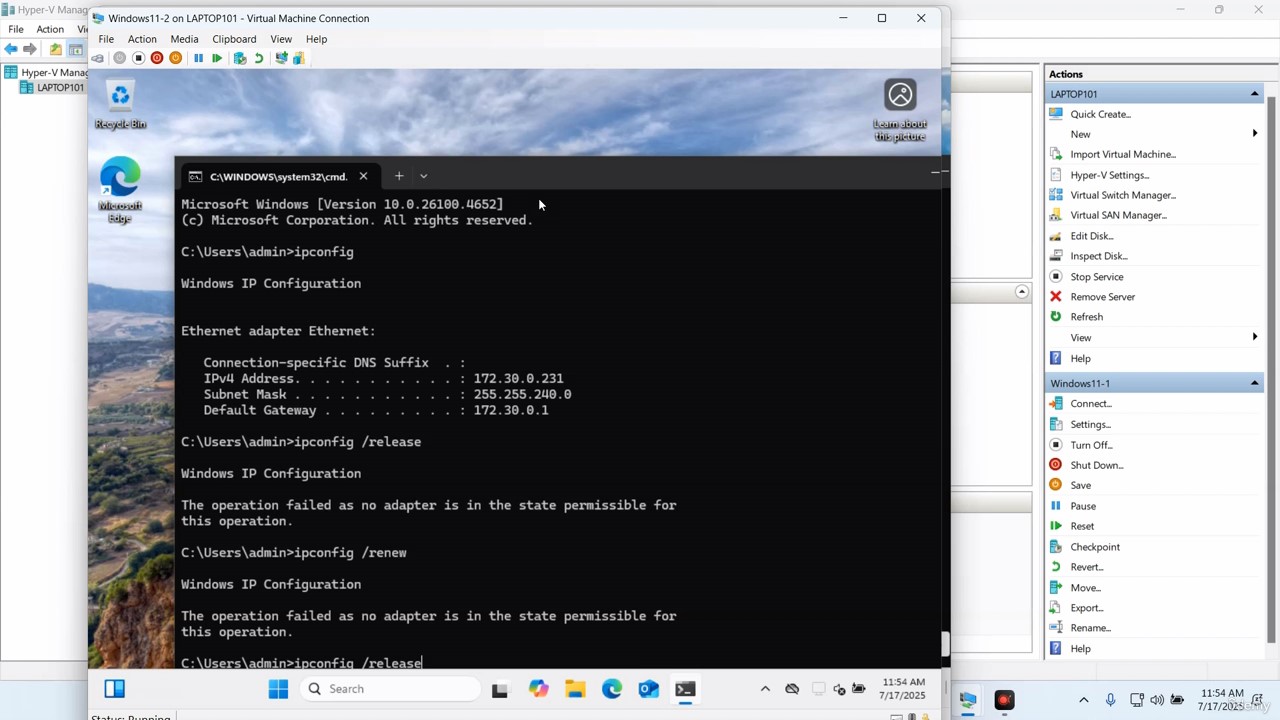Open the Recycle Bin desktop icon
This screenshot has width=1280, height=720.
click(120, 106)
